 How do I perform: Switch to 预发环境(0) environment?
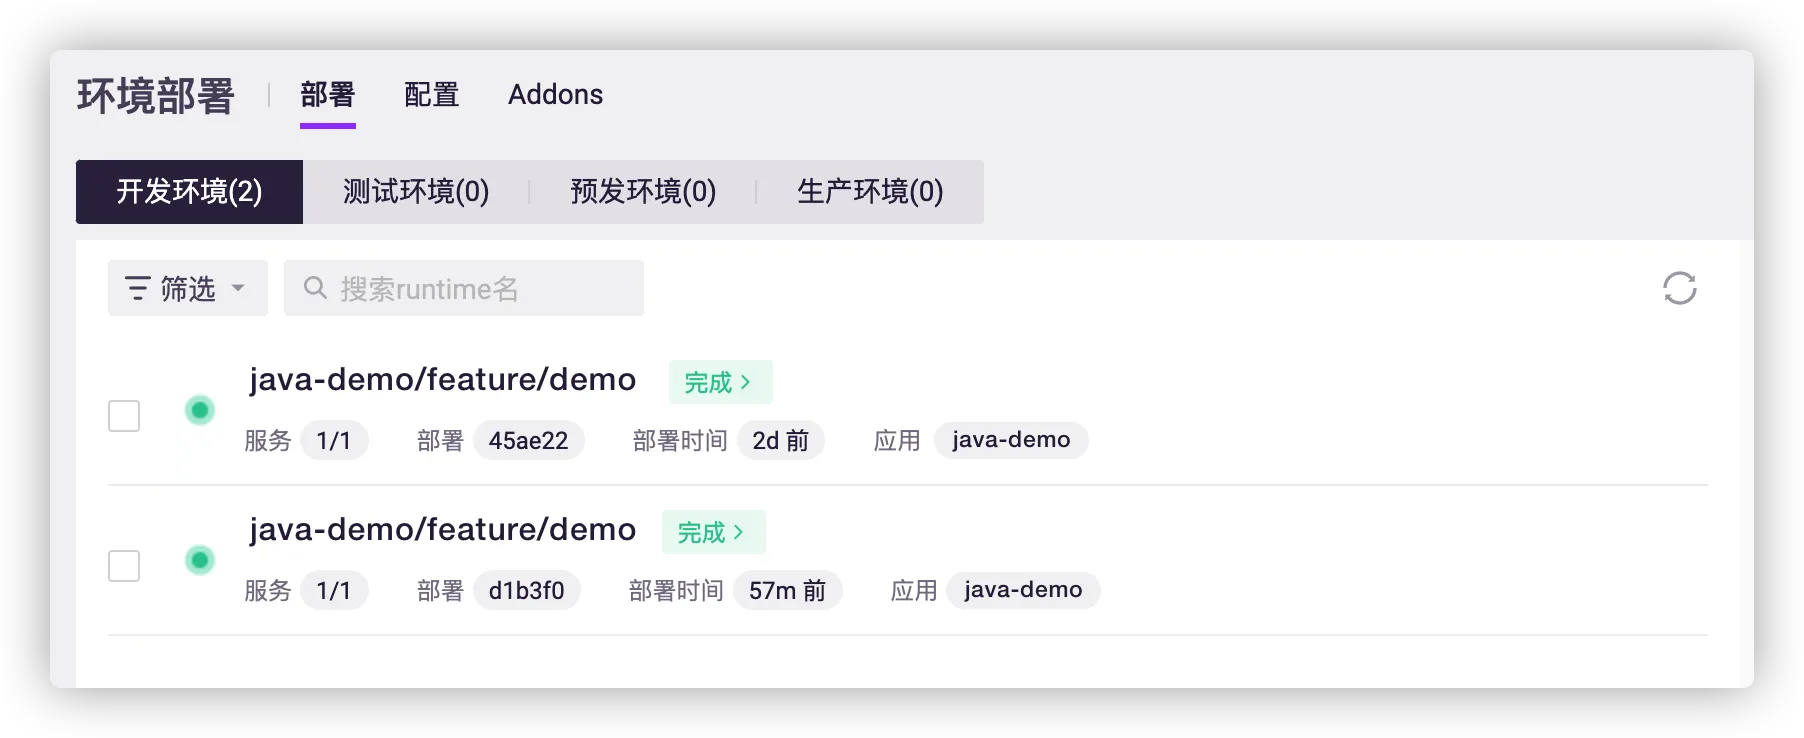[x=643, y=192]
